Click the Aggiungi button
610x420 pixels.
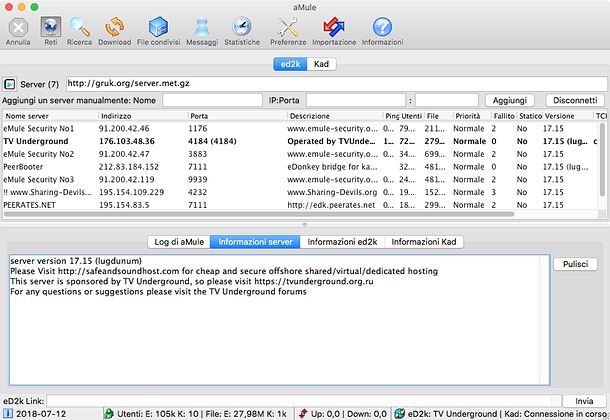tap(510, 100)
